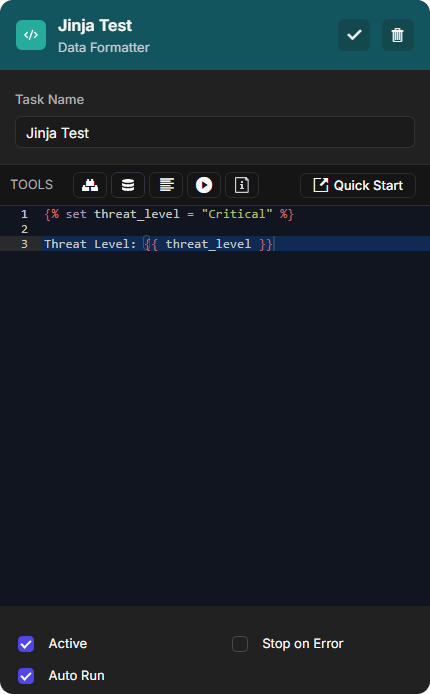This screenshot has height=694, width=430.
Task: Click the Task Name label
Action: pyautogui.click(x=50, y=100)
